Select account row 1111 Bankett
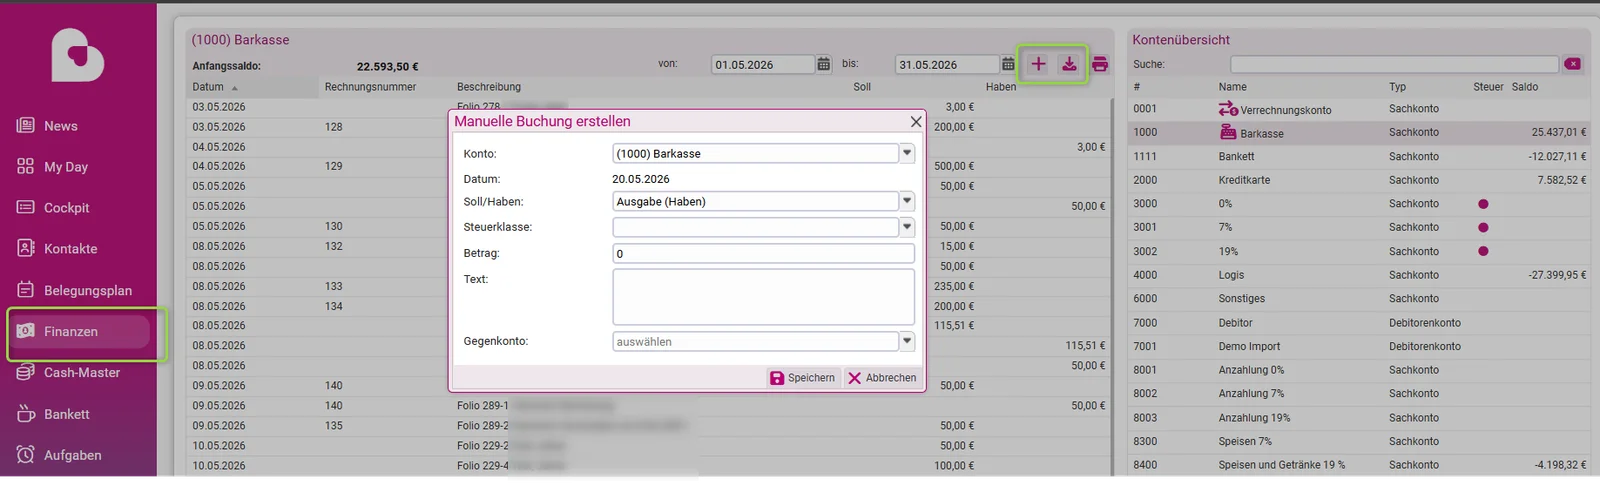1600x485 pixels. (x=1359, y=157)
